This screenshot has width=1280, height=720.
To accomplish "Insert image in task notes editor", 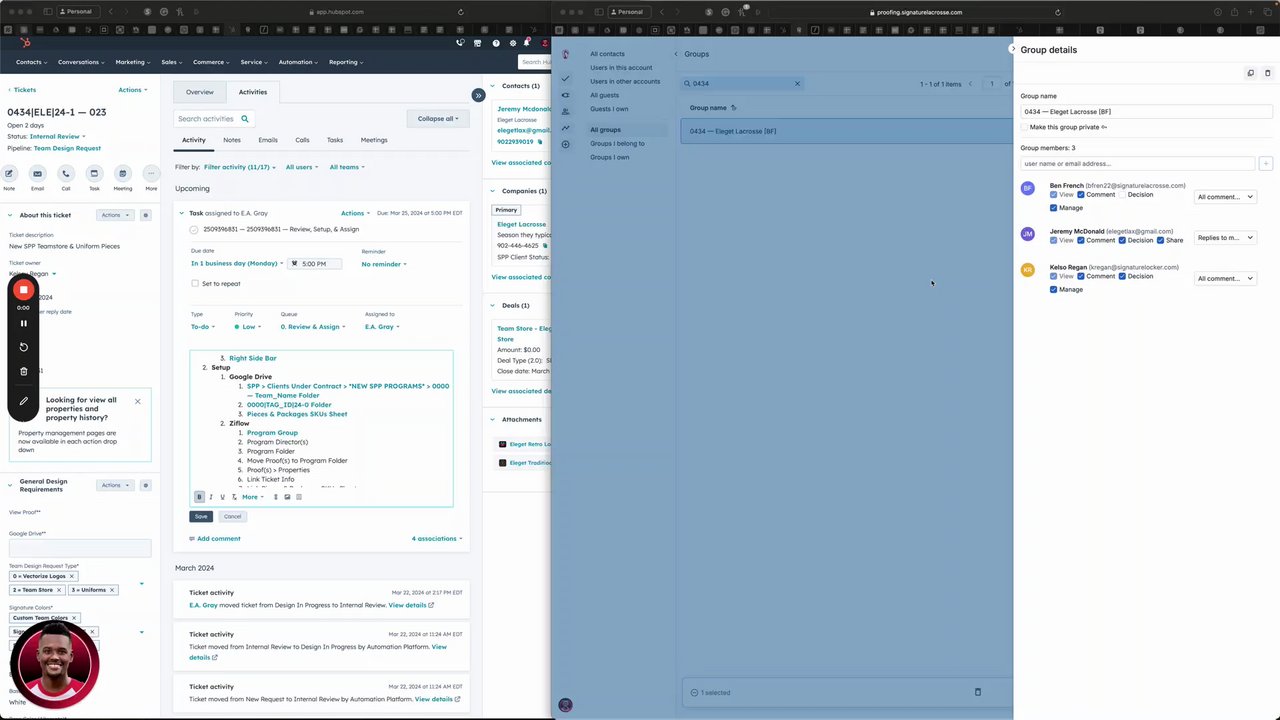I will pos(287,497).
